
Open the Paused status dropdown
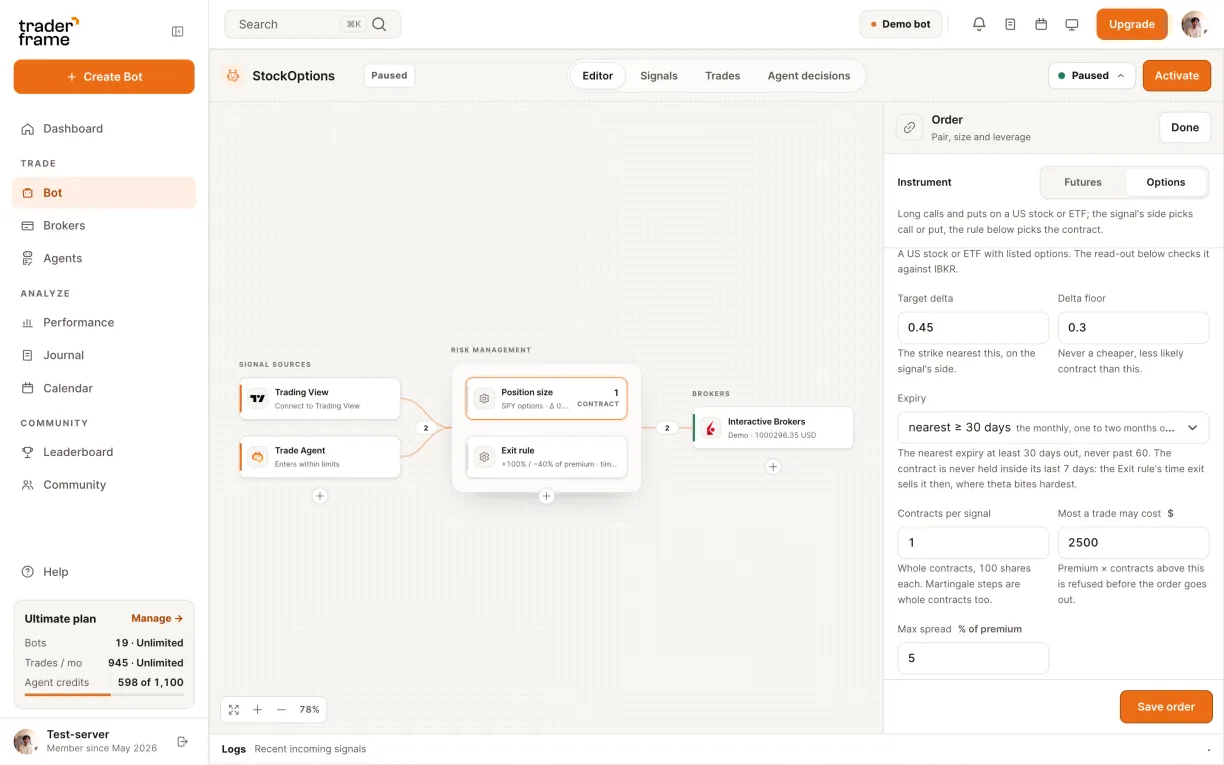pos(1091,75)
